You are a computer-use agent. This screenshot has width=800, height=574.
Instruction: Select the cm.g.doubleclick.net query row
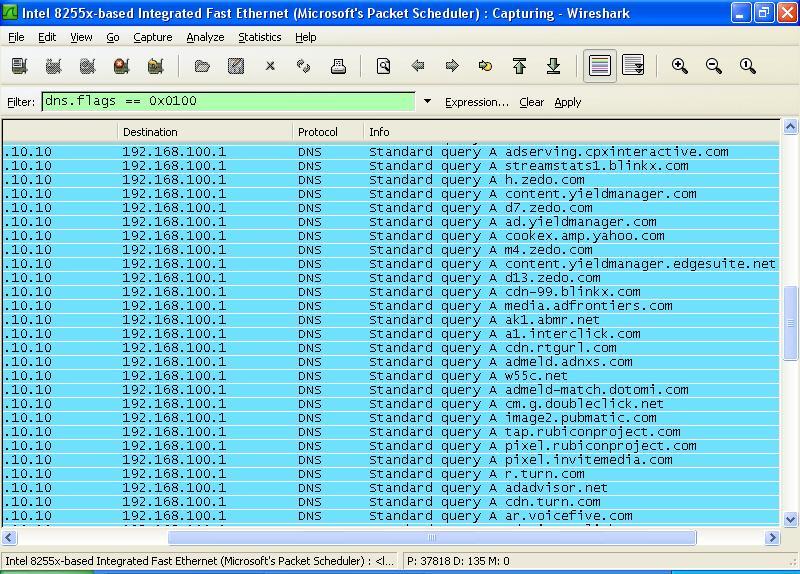click(391, 404)
